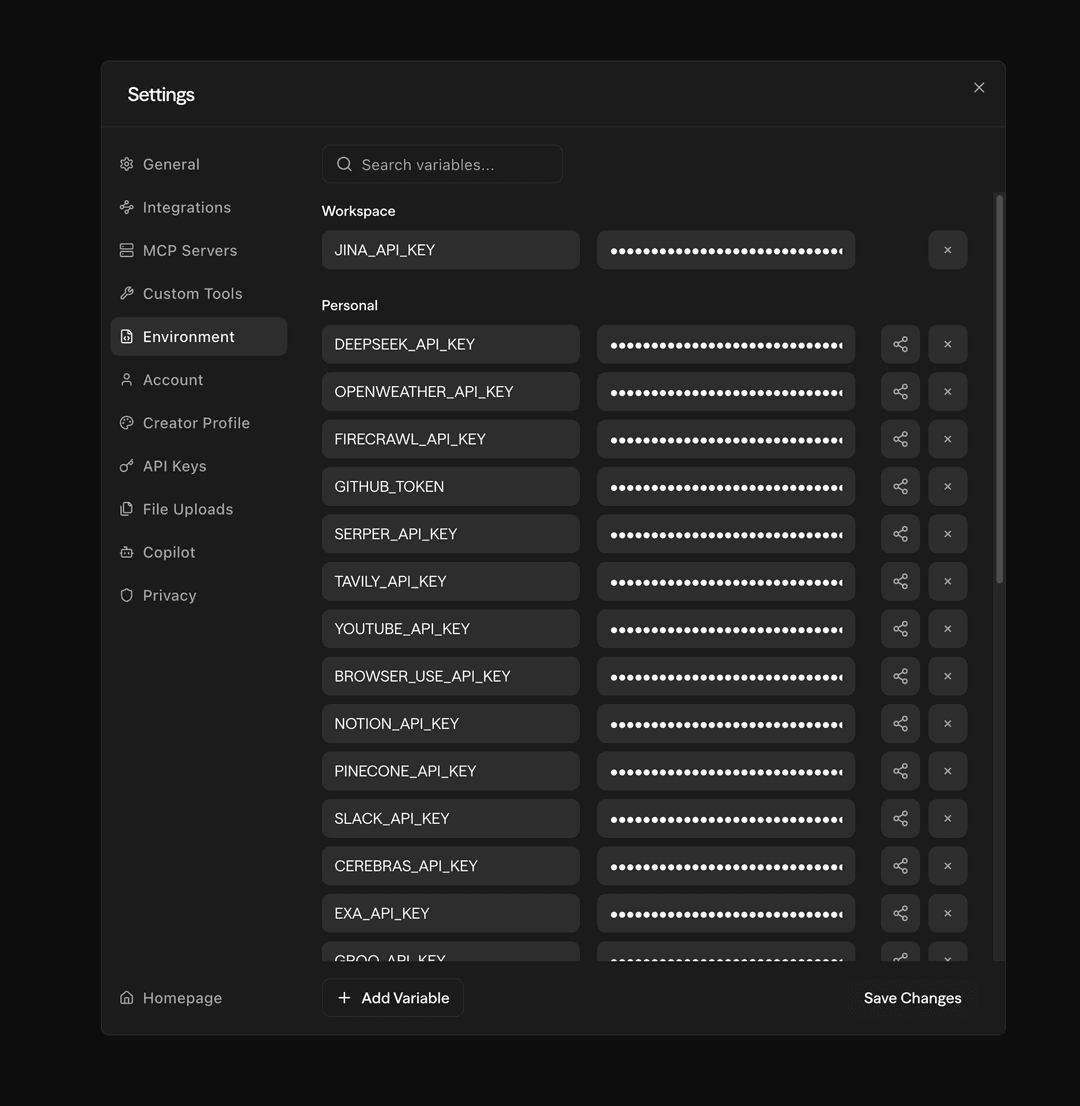Screen dimensions: 1080x1106
Task: Click the Add Variable button
Action: coord(392,997)
